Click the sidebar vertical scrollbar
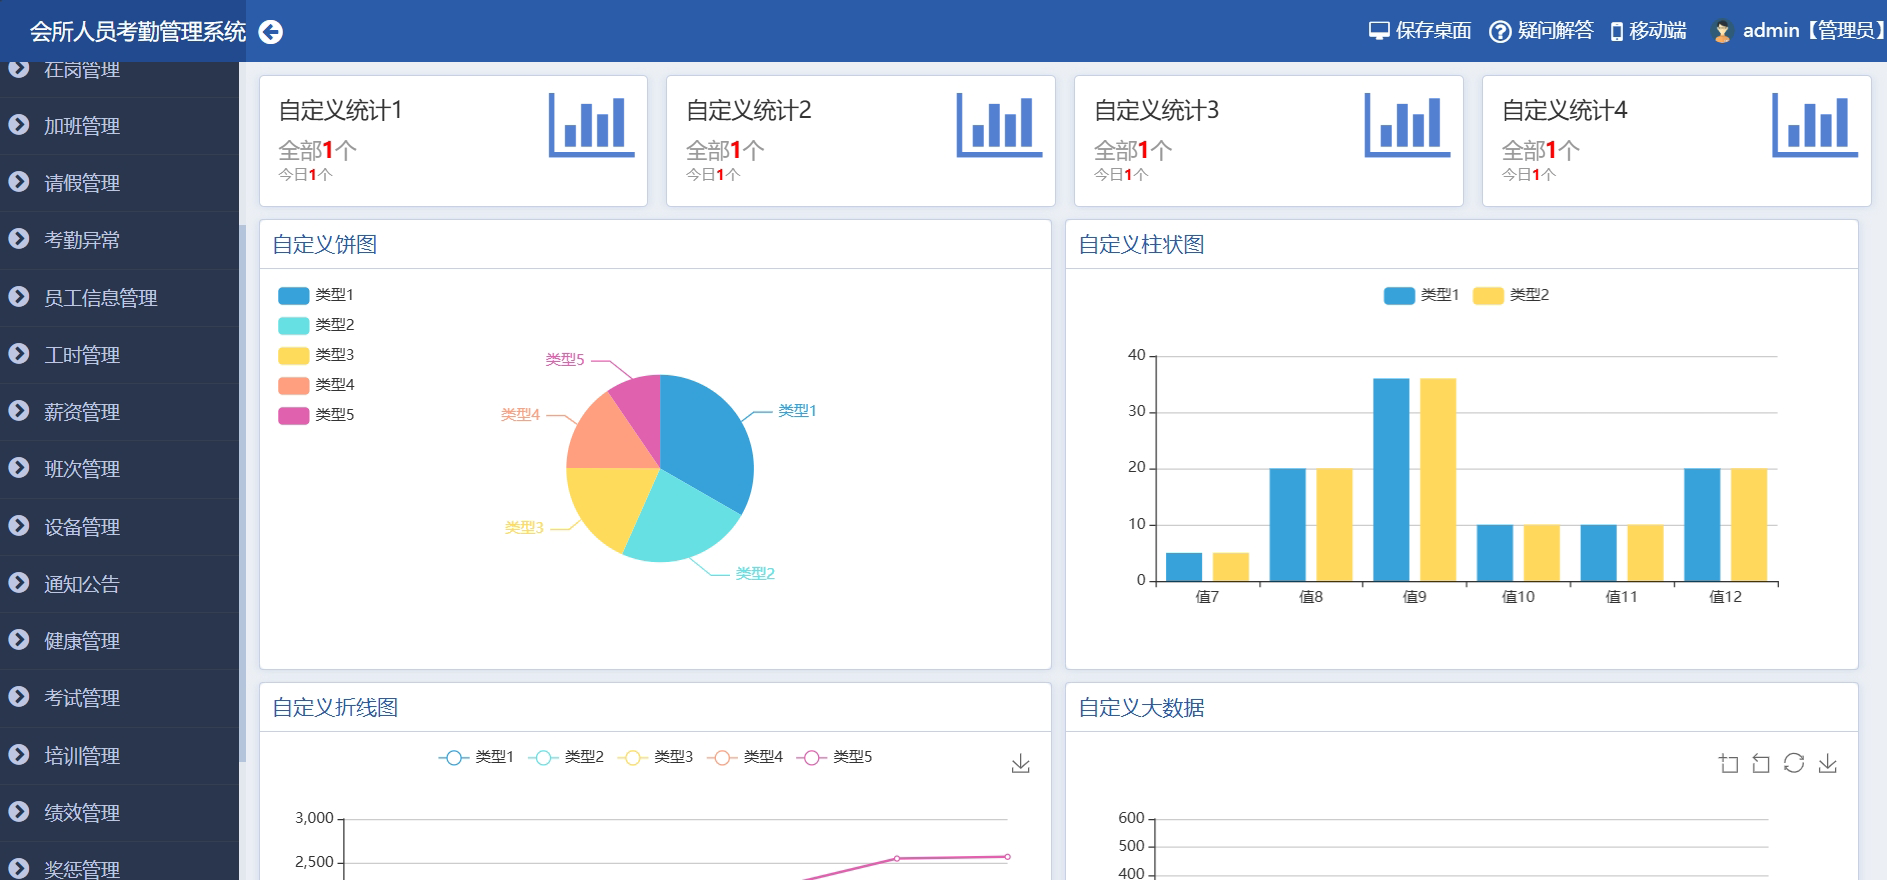The image size is (1887, 880). pyautogui.click(x=242, y=494)
